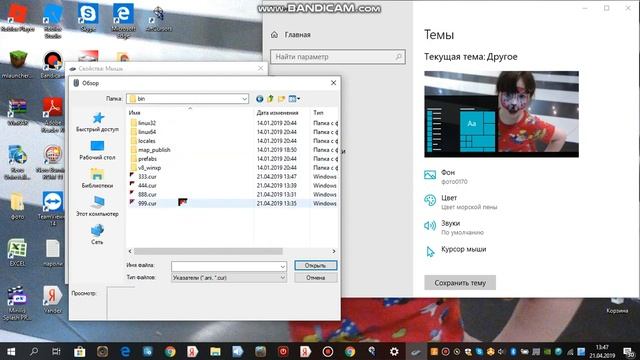
Task: Open the mlauncher Minecraft desktop icon
Action: pyautogui.click(x=17, y=64)
